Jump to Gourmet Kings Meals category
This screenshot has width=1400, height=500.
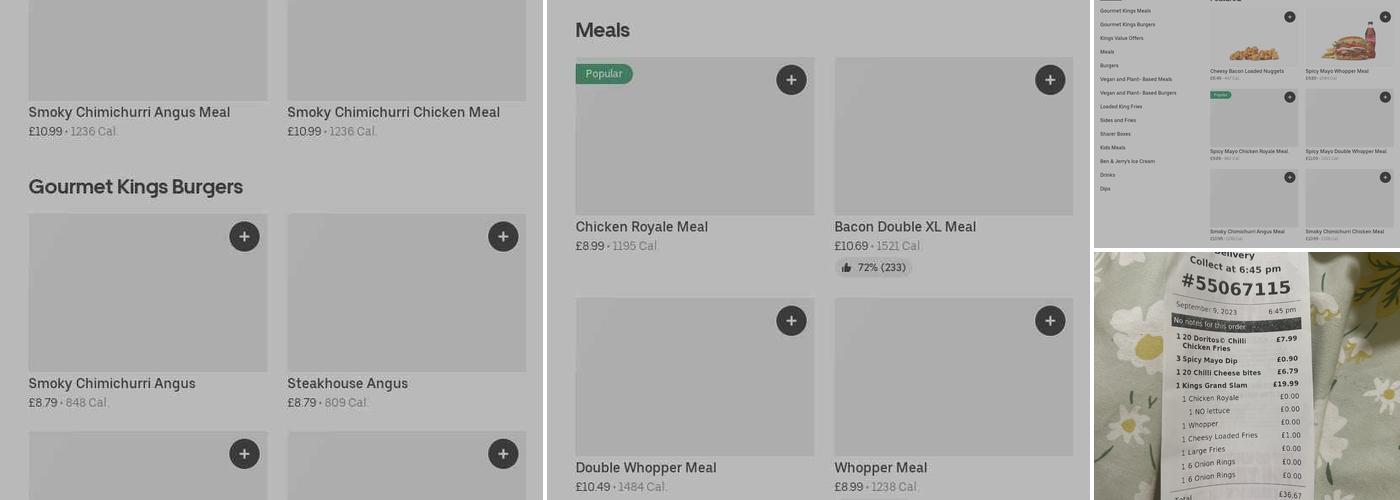coord(1125,11)
